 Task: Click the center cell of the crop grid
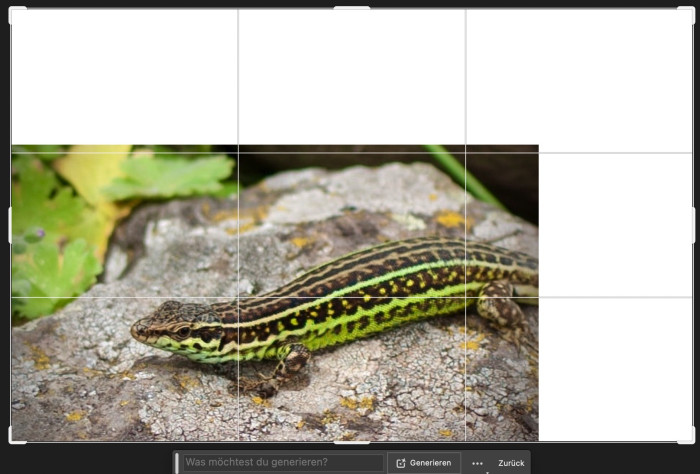[351, 225]
